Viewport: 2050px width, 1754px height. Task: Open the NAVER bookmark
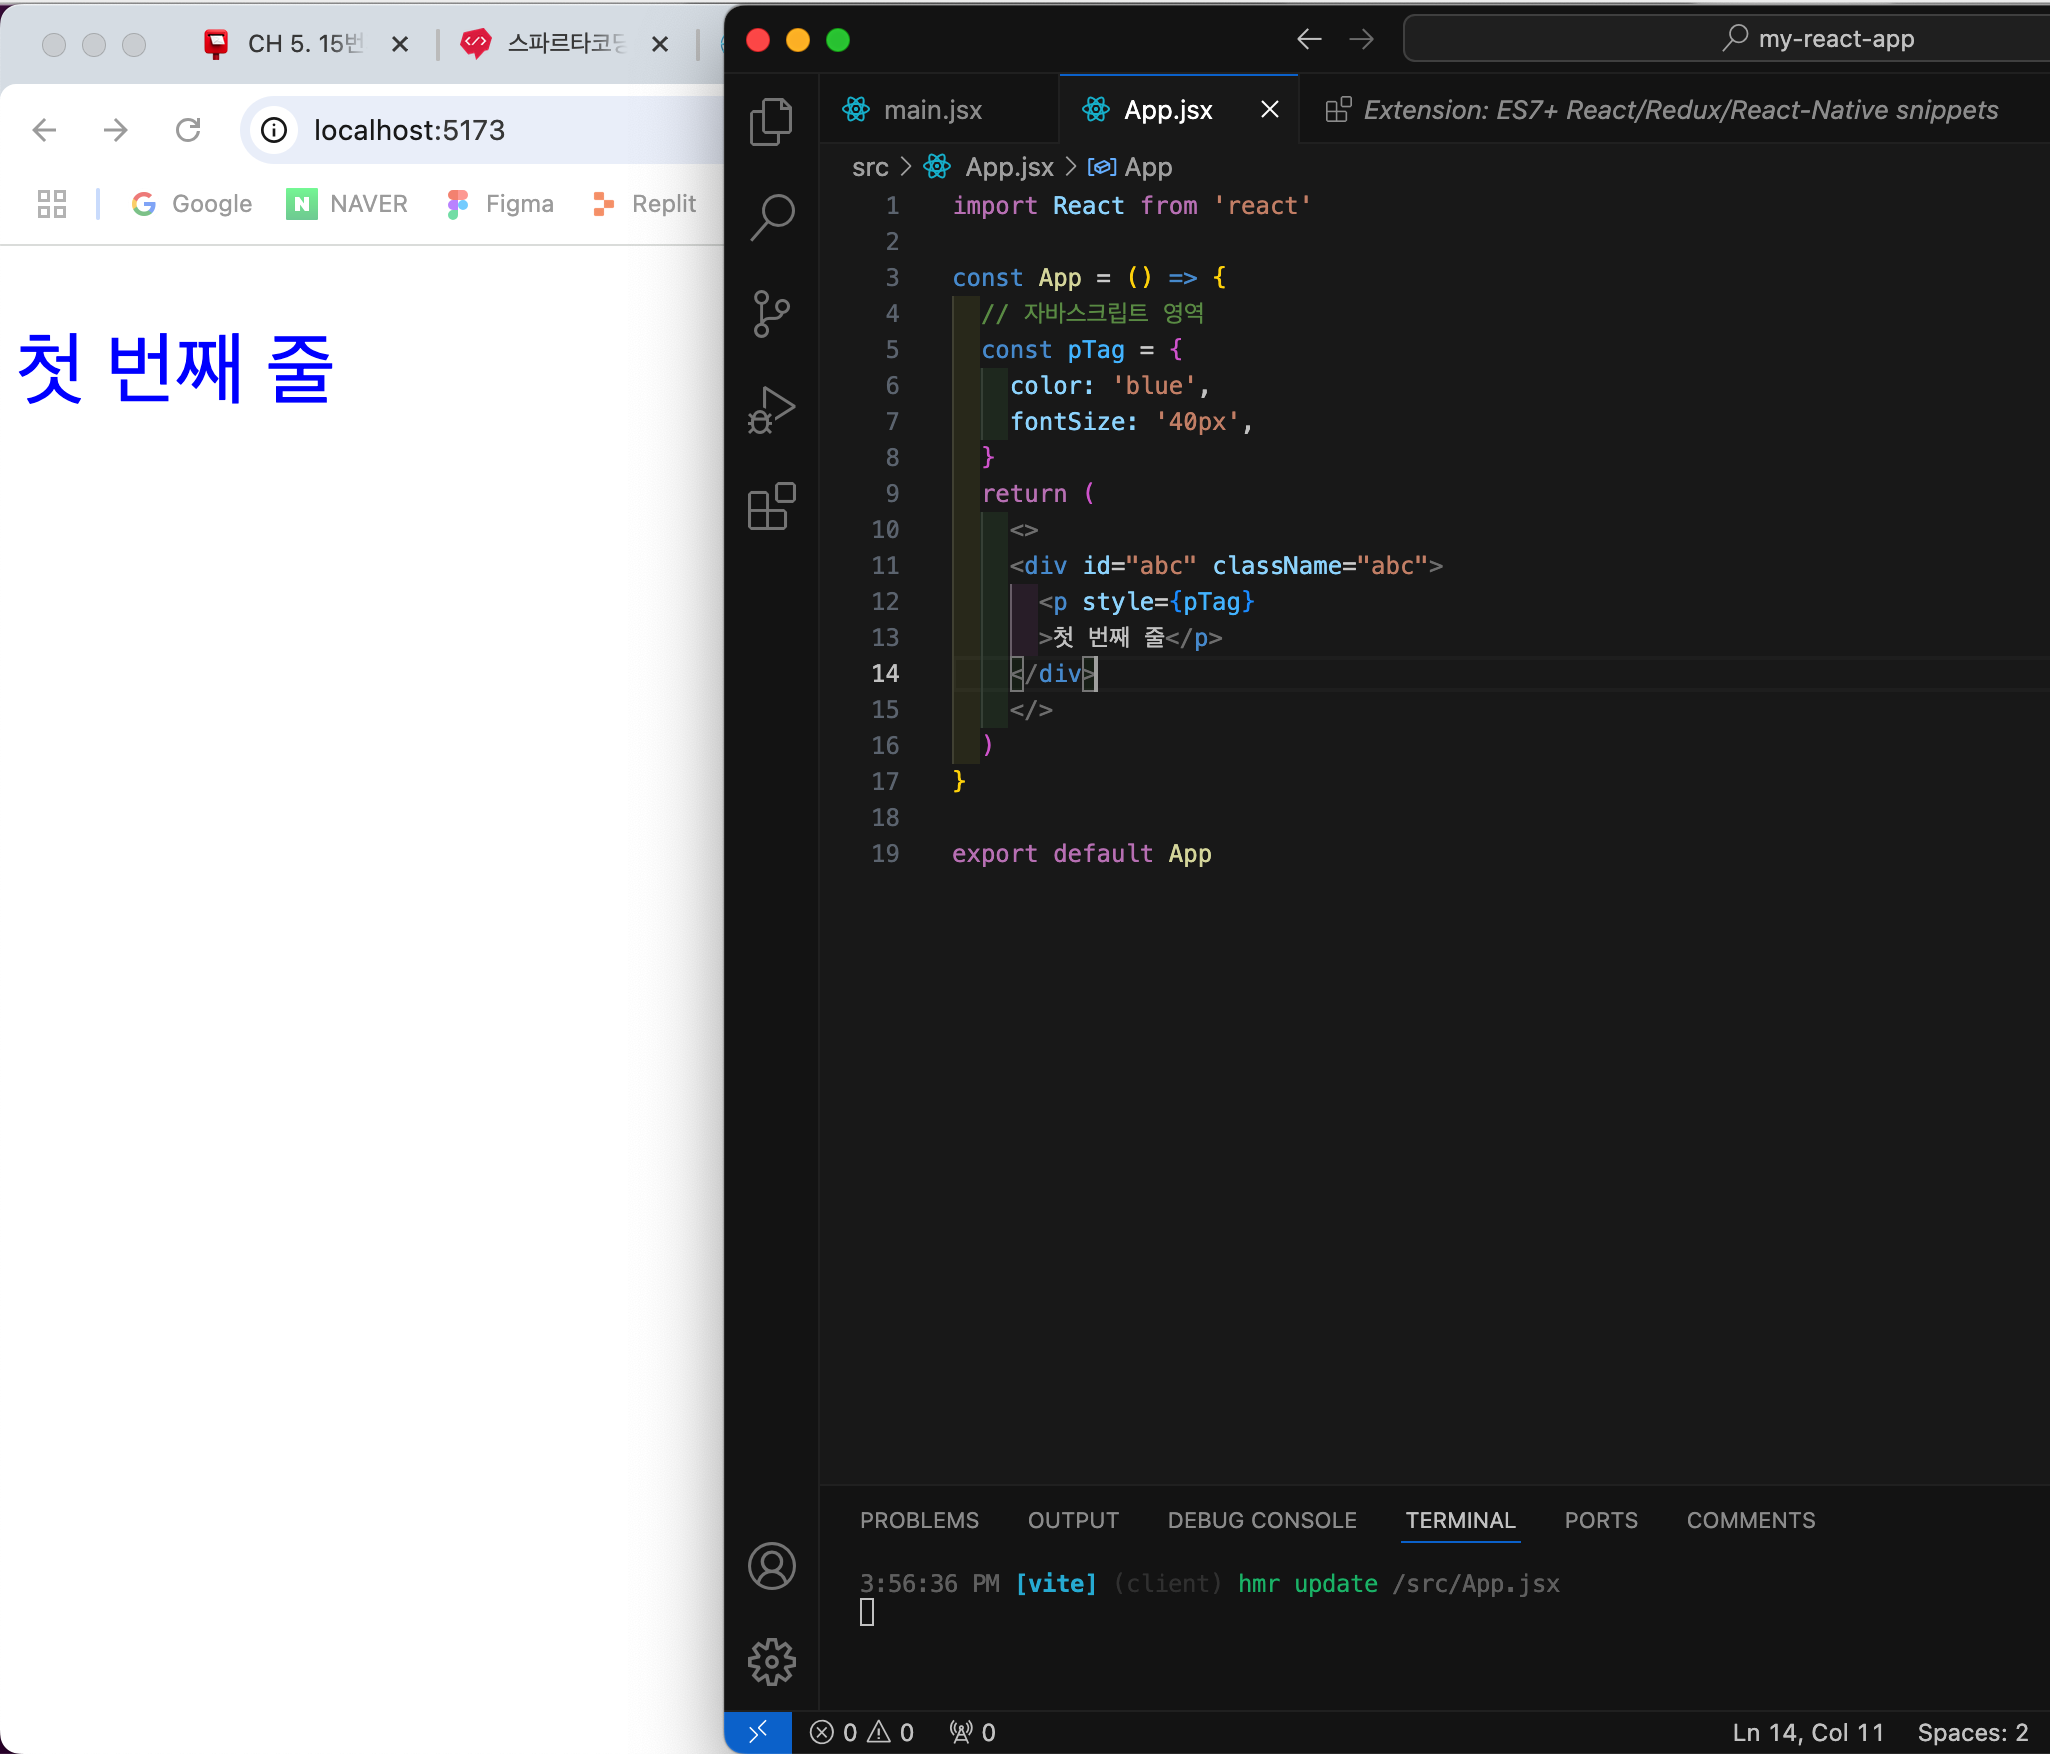coord(348,204)
